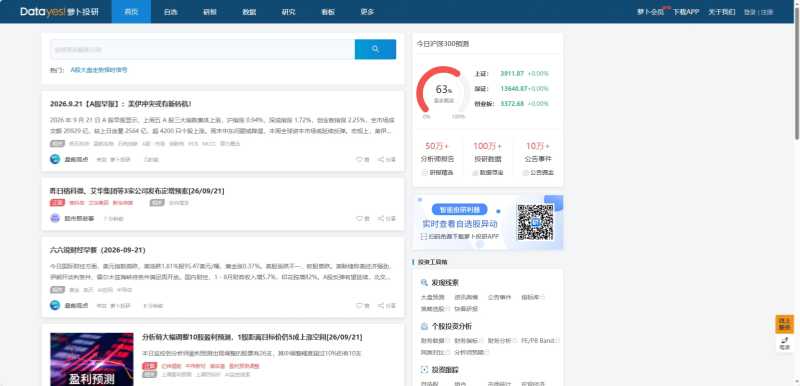
Task: Open the PE/PB Band tool link
Action: 538,340
